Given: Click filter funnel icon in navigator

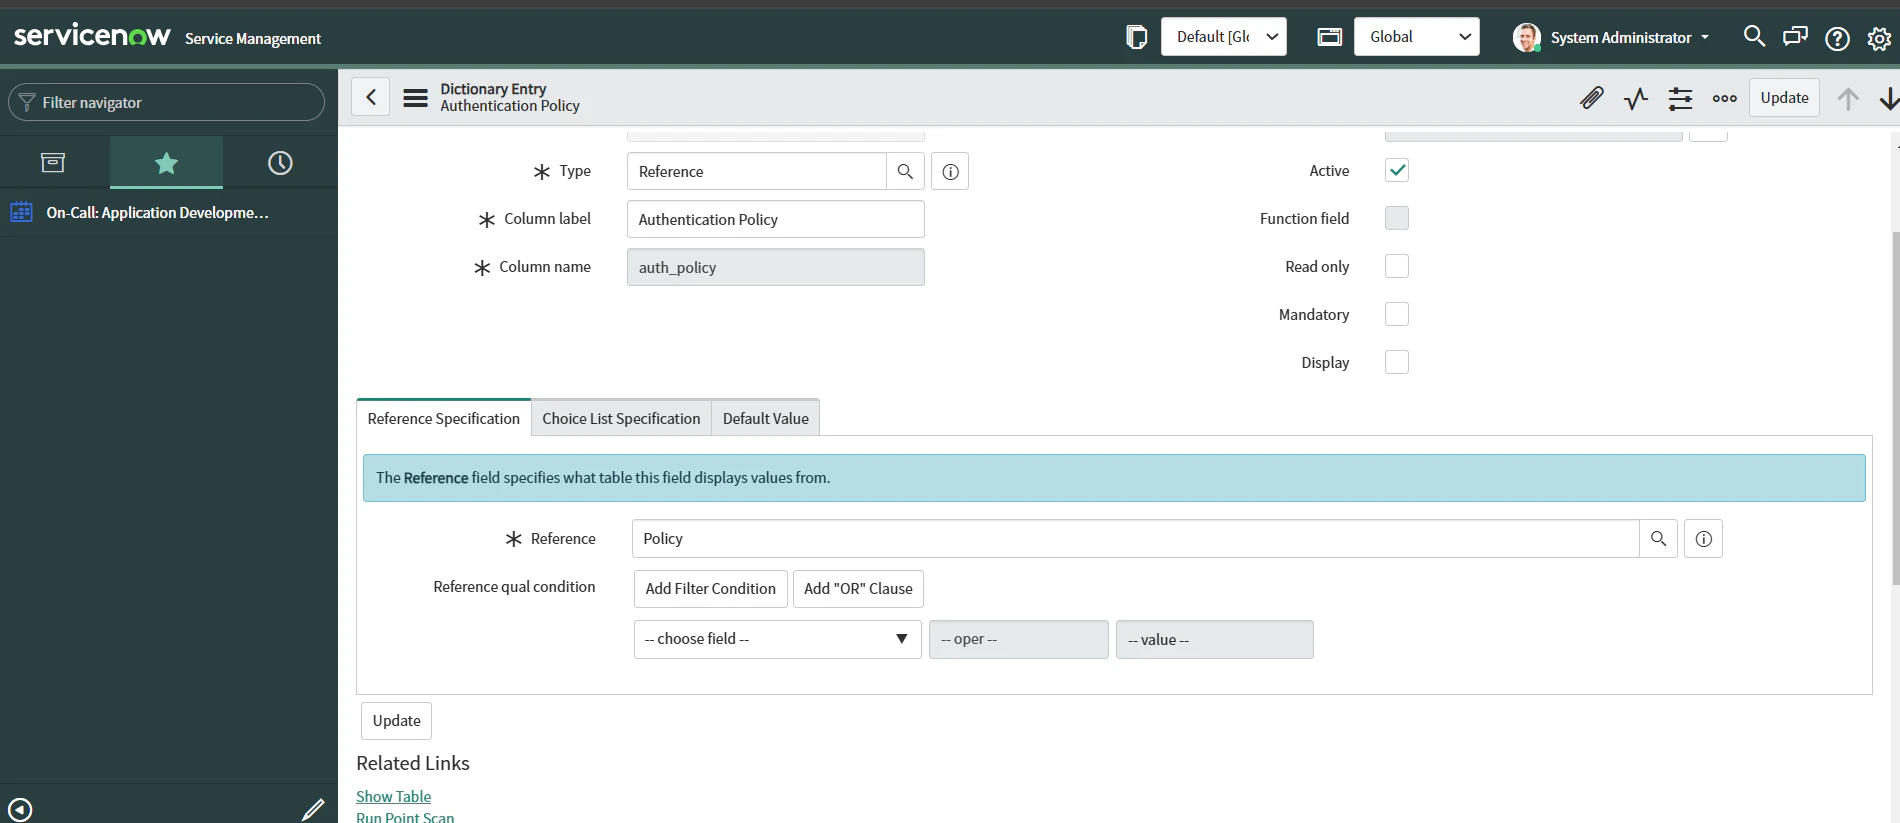Looking at the screenshot, I should tap(27, 102).
